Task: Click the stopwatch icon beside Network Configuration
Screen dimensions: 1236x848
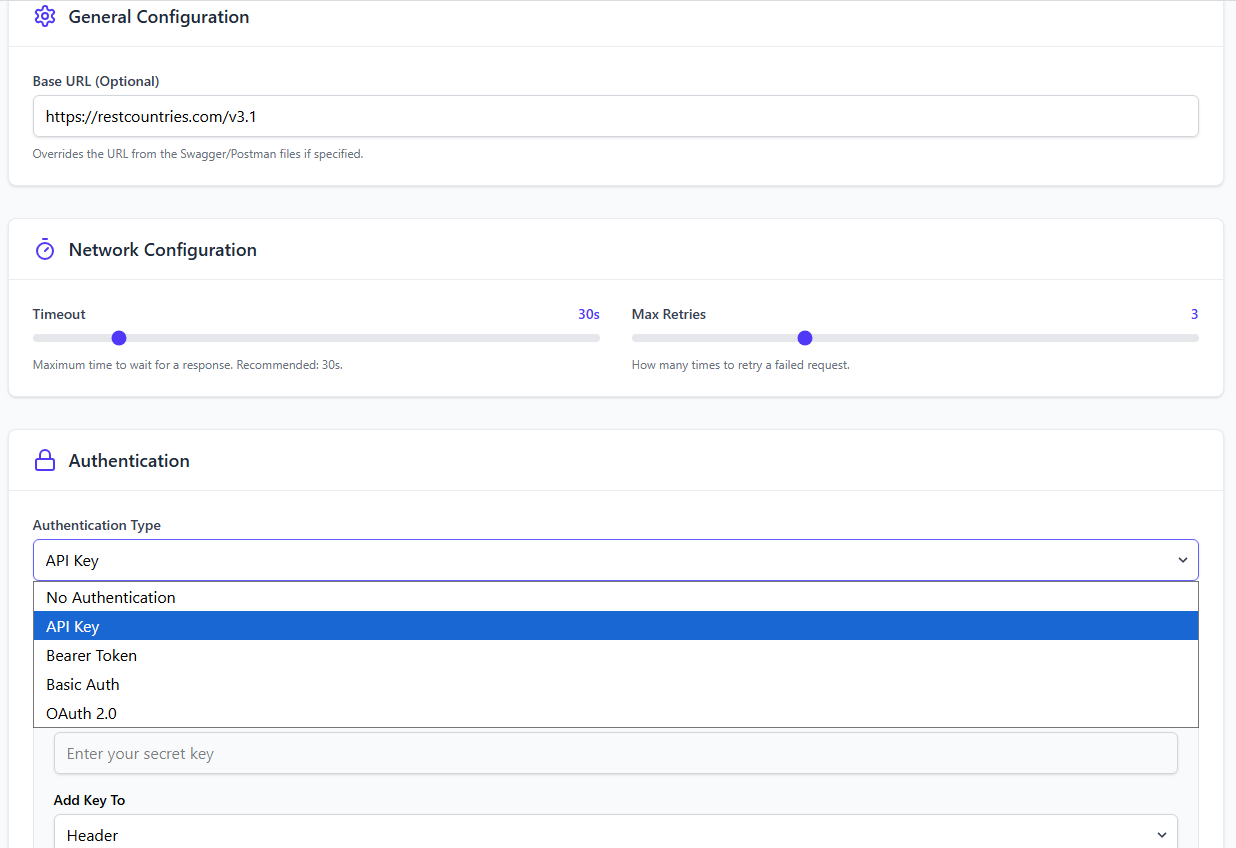Action: coord(45,250)
